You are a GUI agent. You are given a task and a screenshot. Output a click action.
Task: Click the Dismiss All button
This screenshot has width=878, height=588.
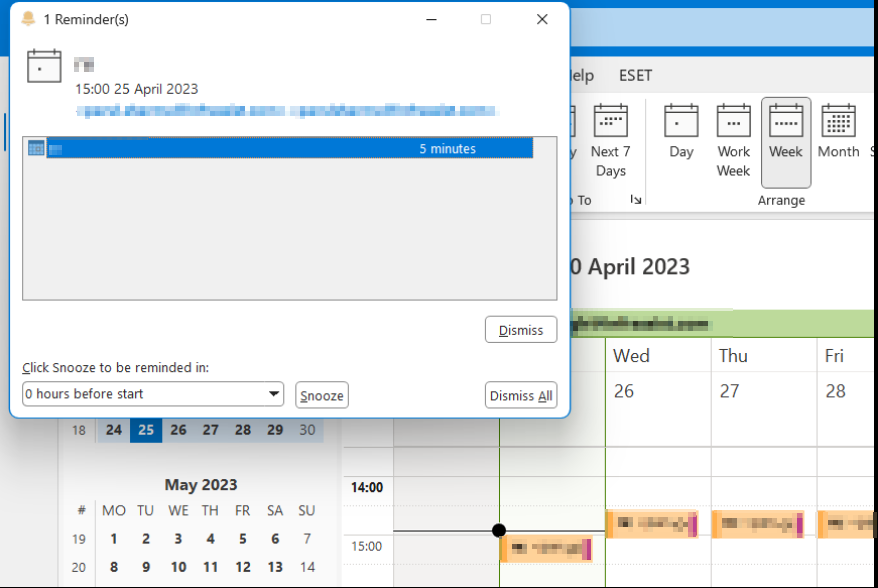coord(520,394)
